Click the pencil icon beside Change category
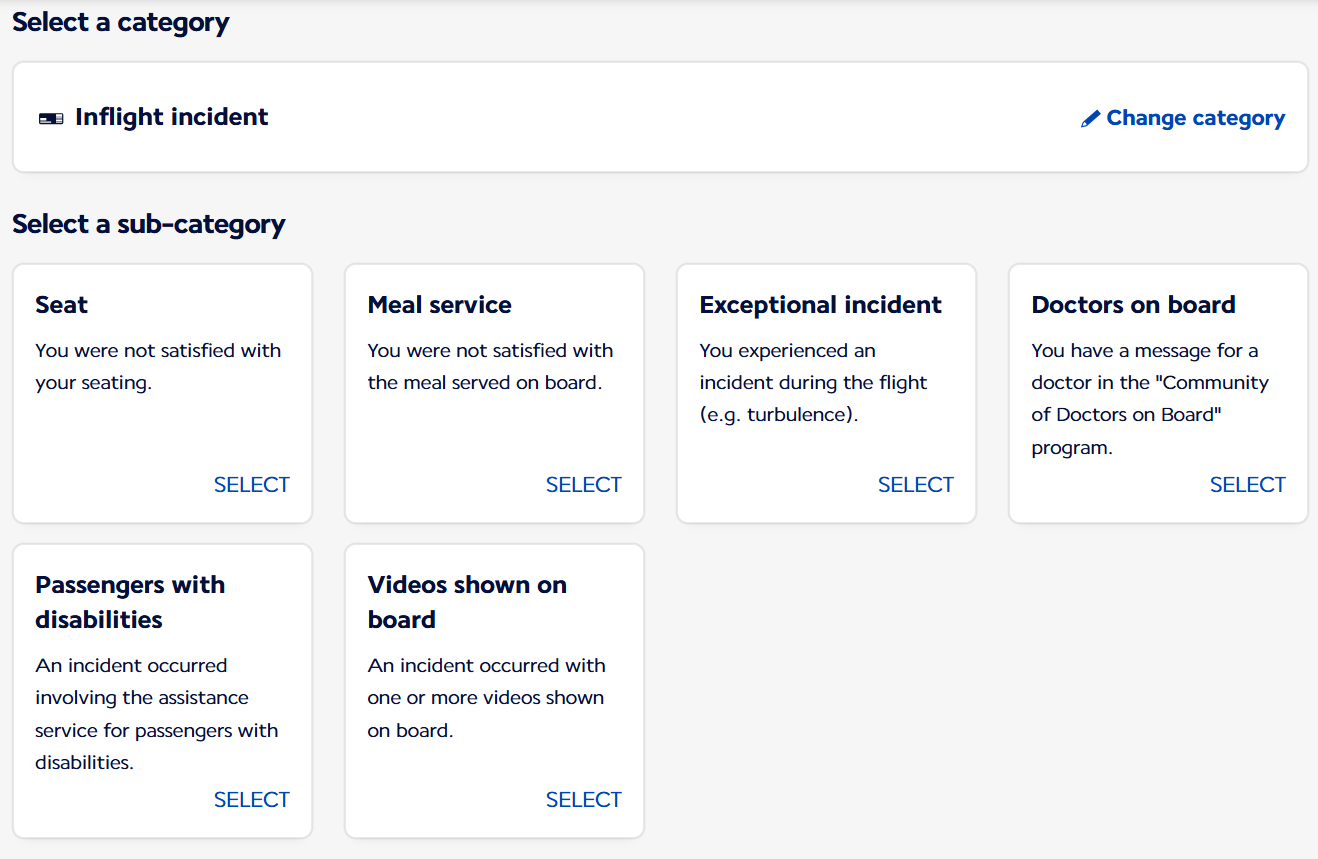The height and width of the screenshot is (859, 1318). tap(1091, 119)
